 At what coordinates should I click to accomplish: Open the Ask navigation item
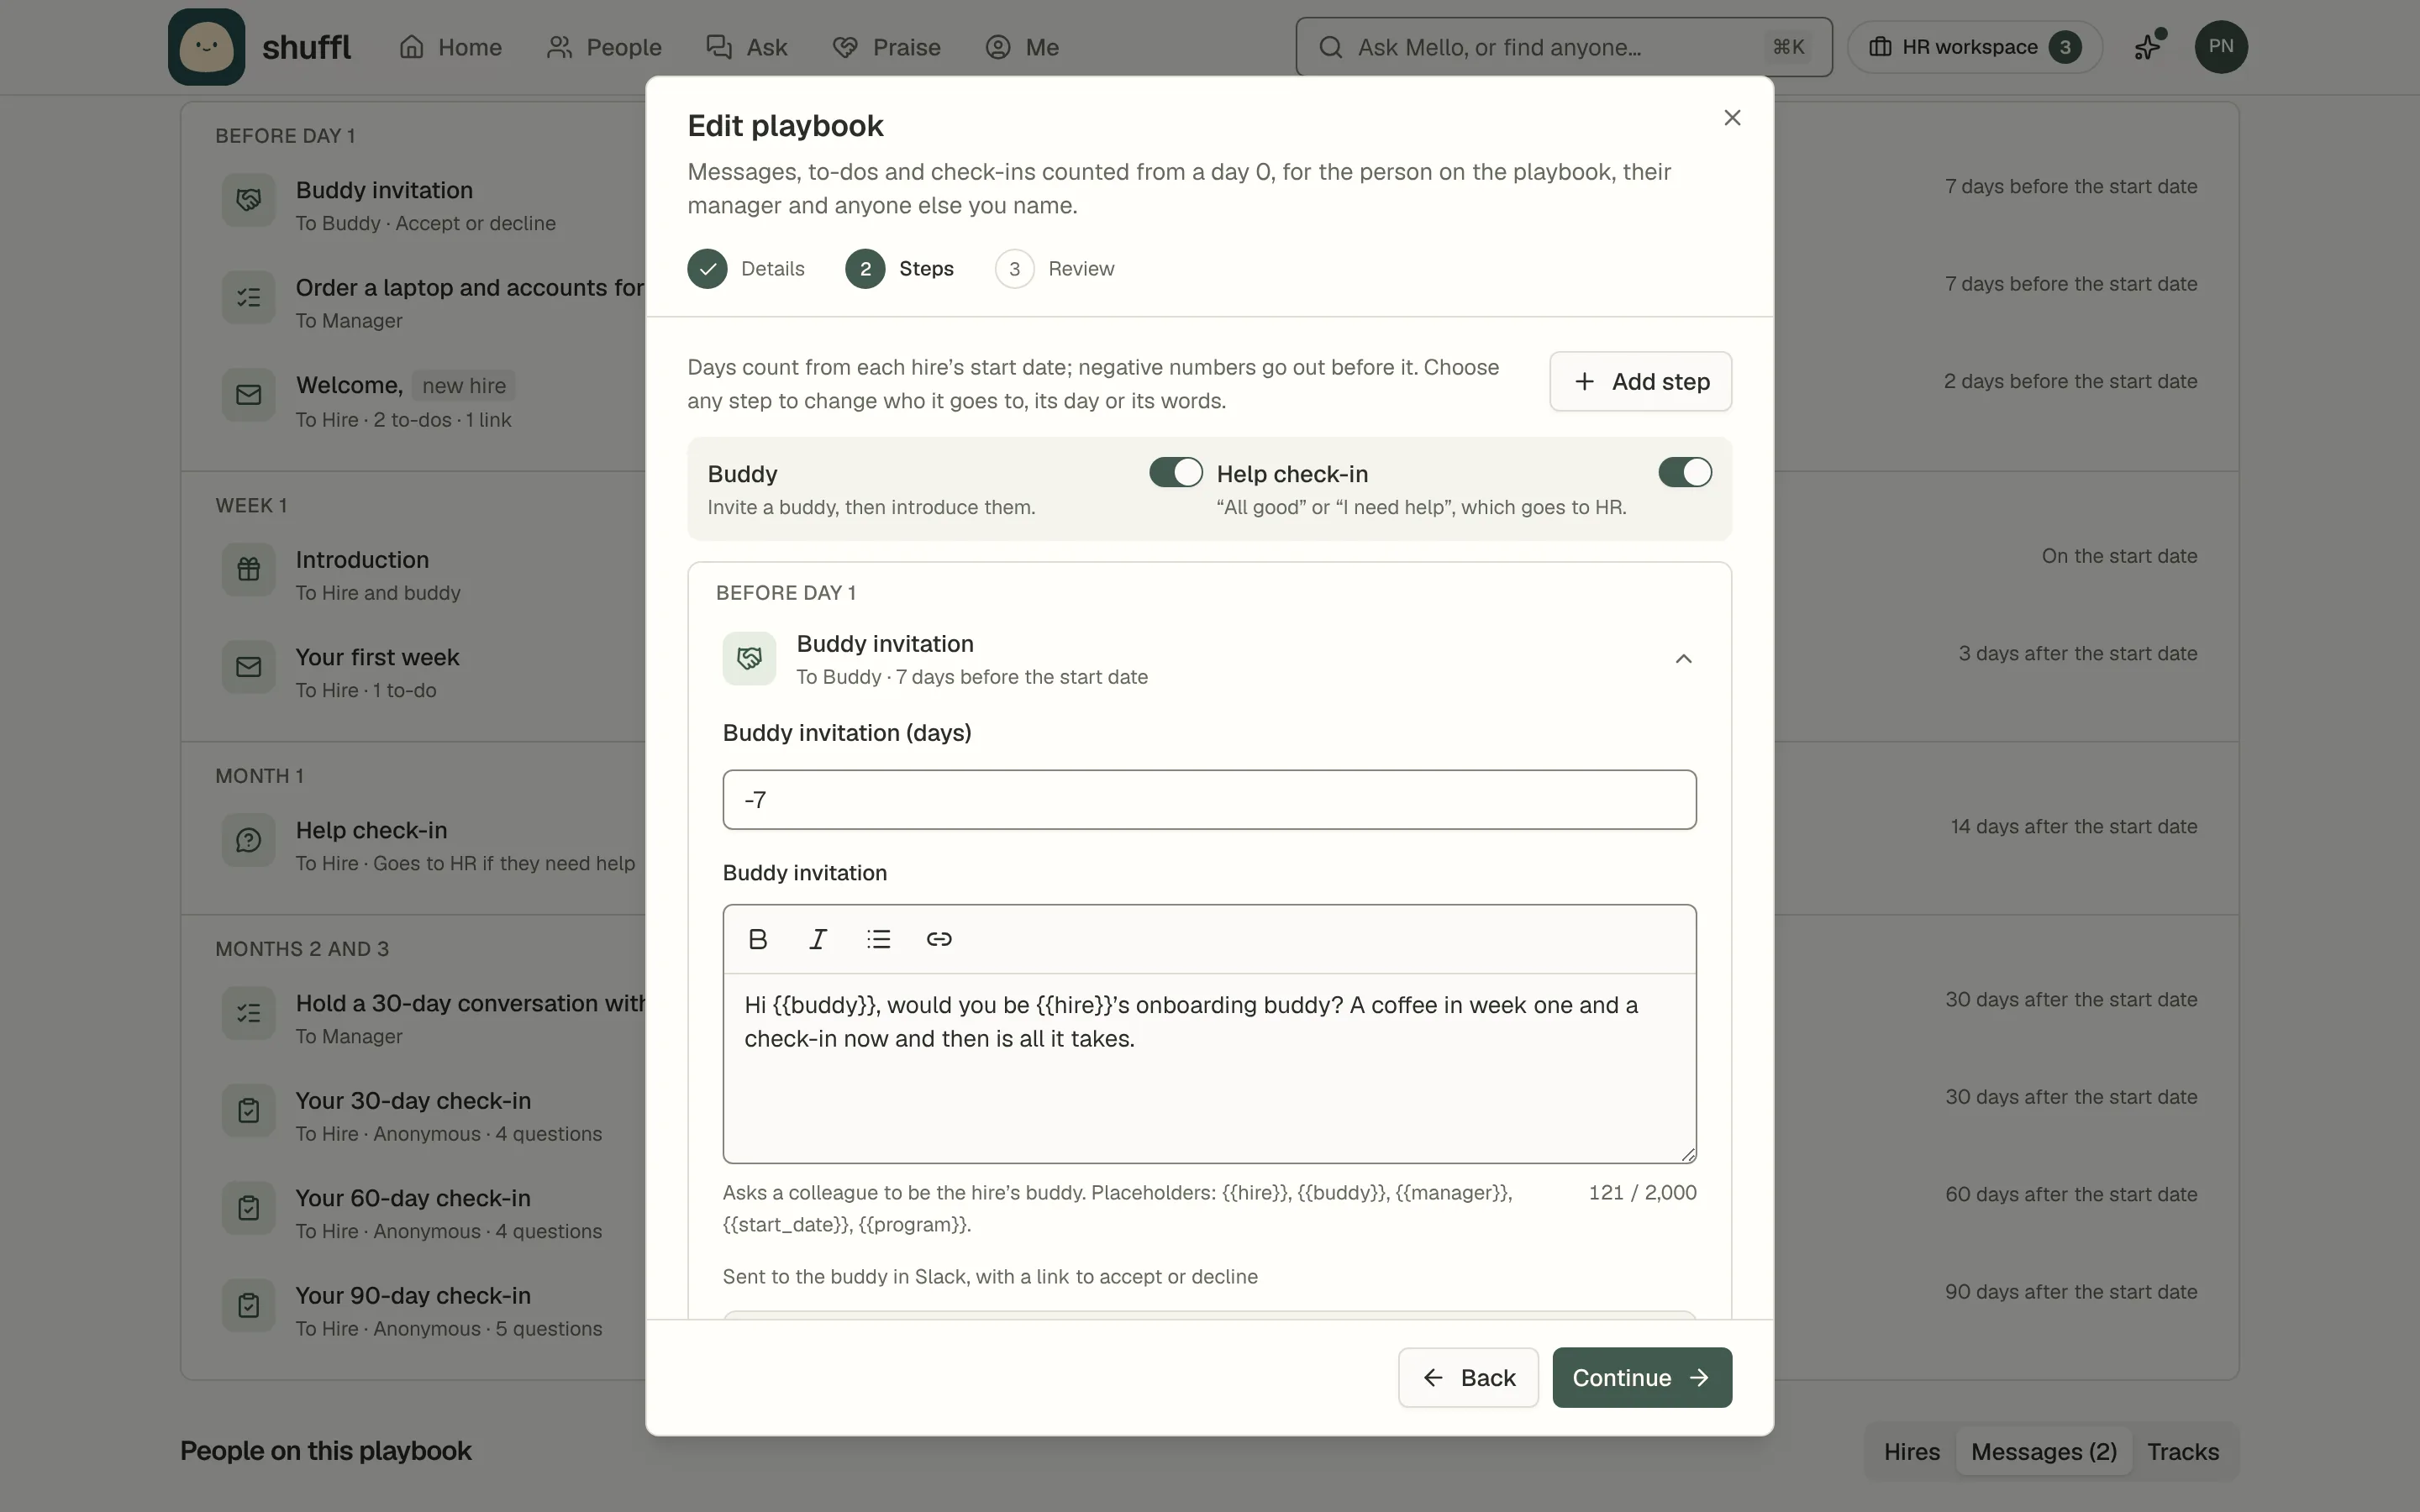pyautogui.click(x=747, y=47)
